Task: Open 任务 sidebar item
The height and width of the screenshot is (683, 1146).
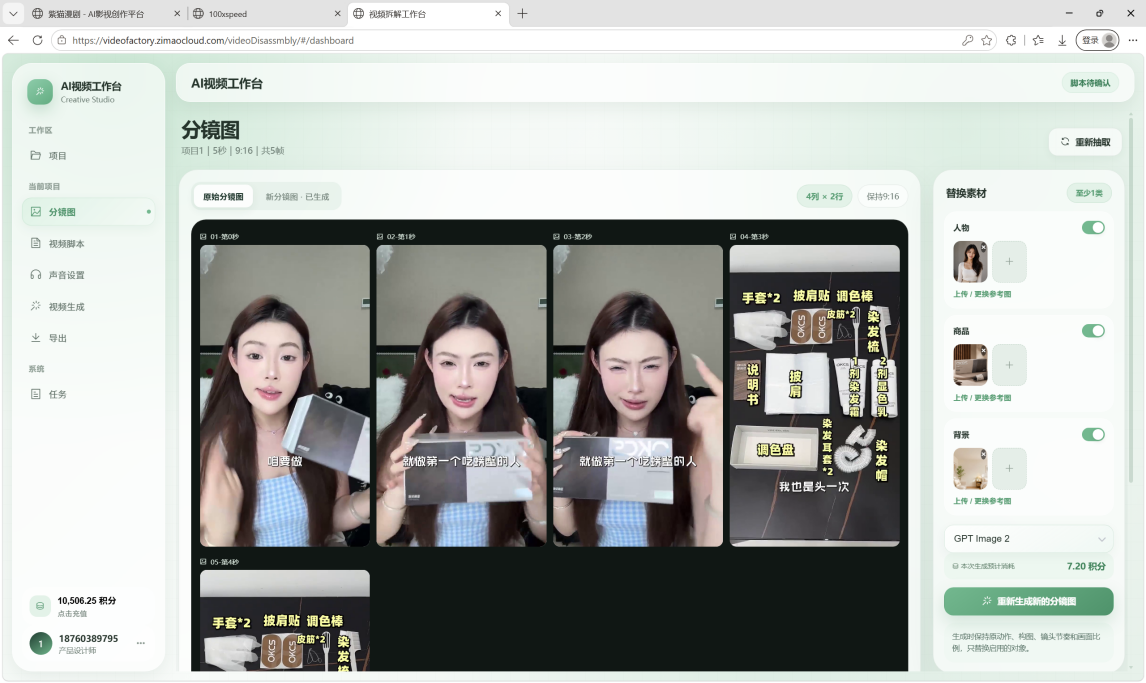Action: click(88, 394)
